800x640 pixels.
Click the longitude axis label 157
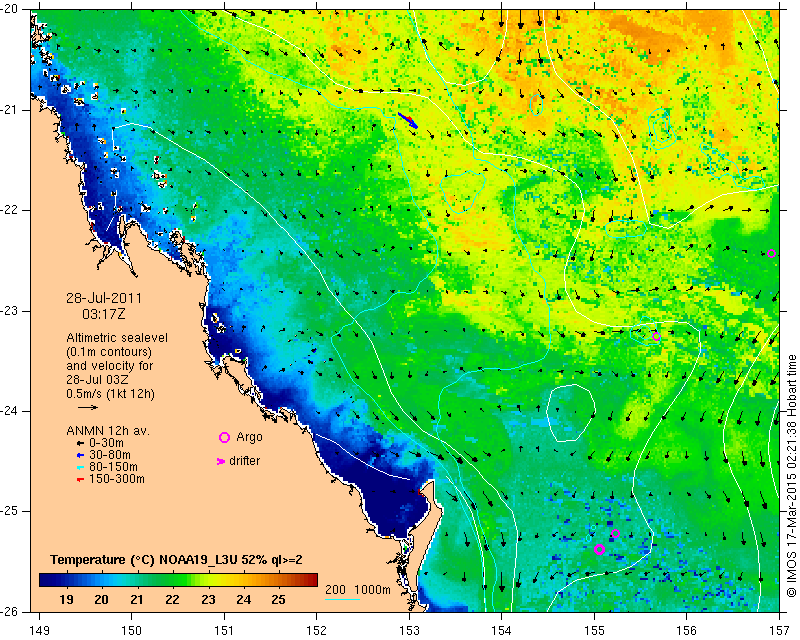click(780, 631)
